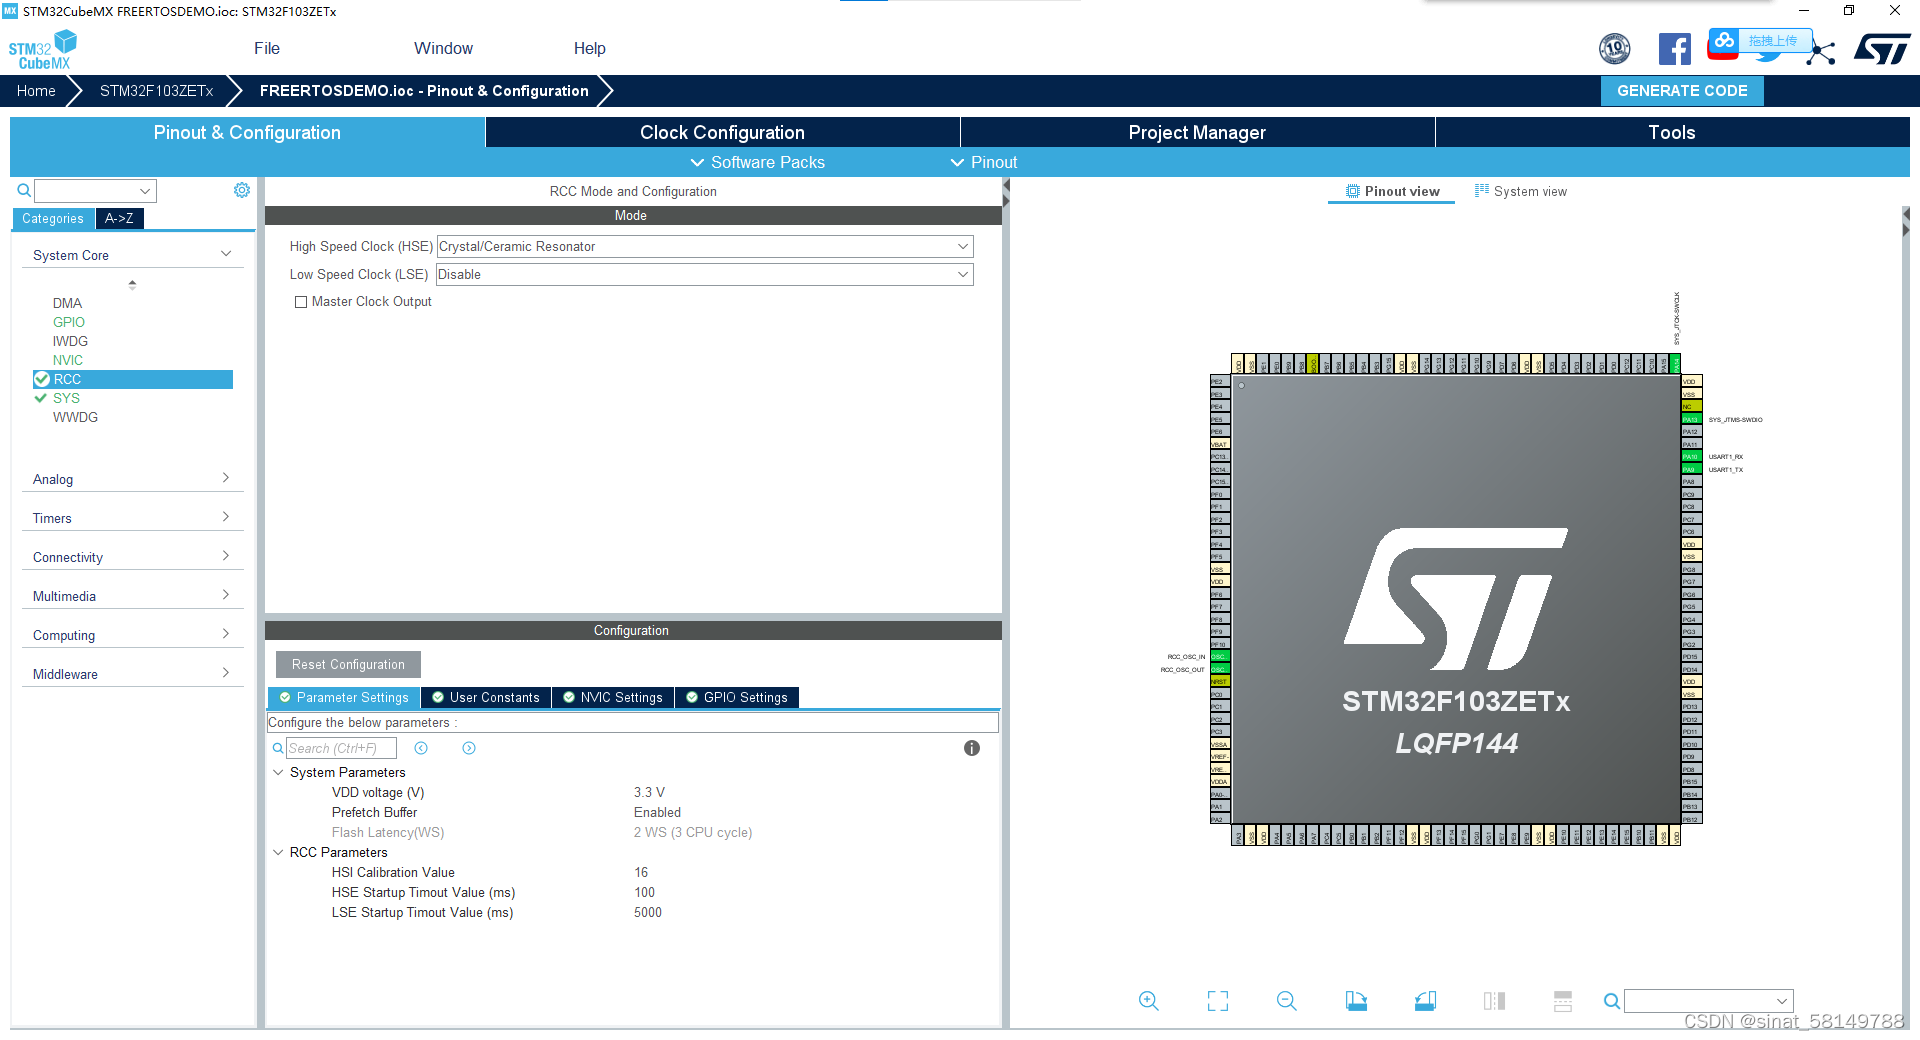The width and height of the screenshot is (1920, 1040).
Task: Show parameter info icon
Action: 972,748
